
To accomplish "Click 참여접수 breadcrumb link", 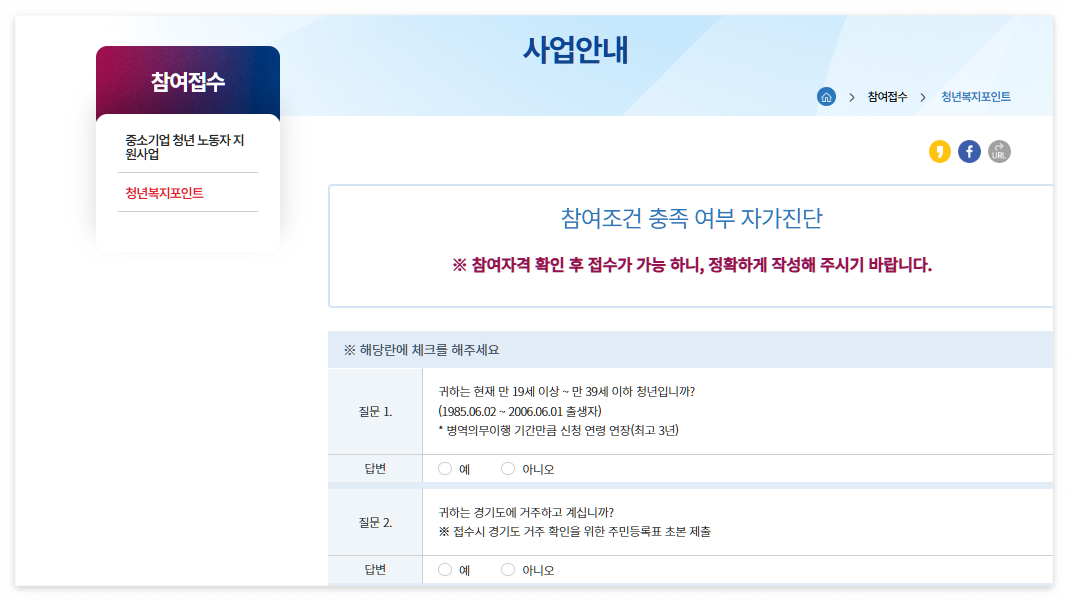I will (887, 97).
